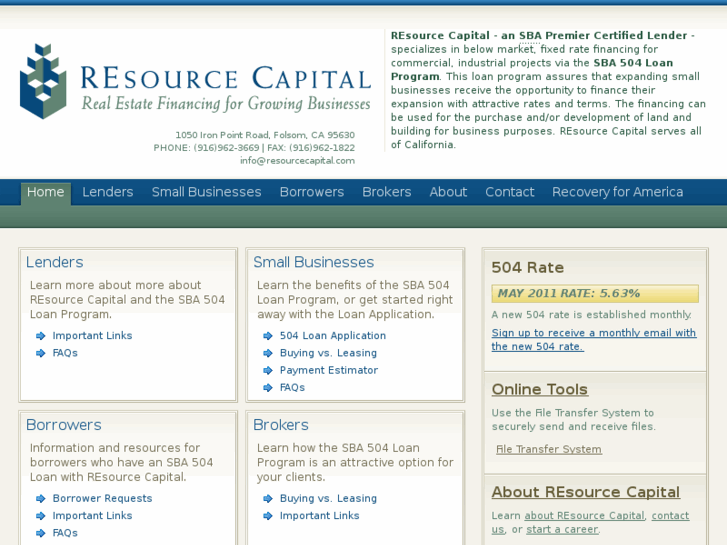Screen dimensions: 727x545
Task: Click the REsource Capital title text
Action: click(x=226, y=77)
